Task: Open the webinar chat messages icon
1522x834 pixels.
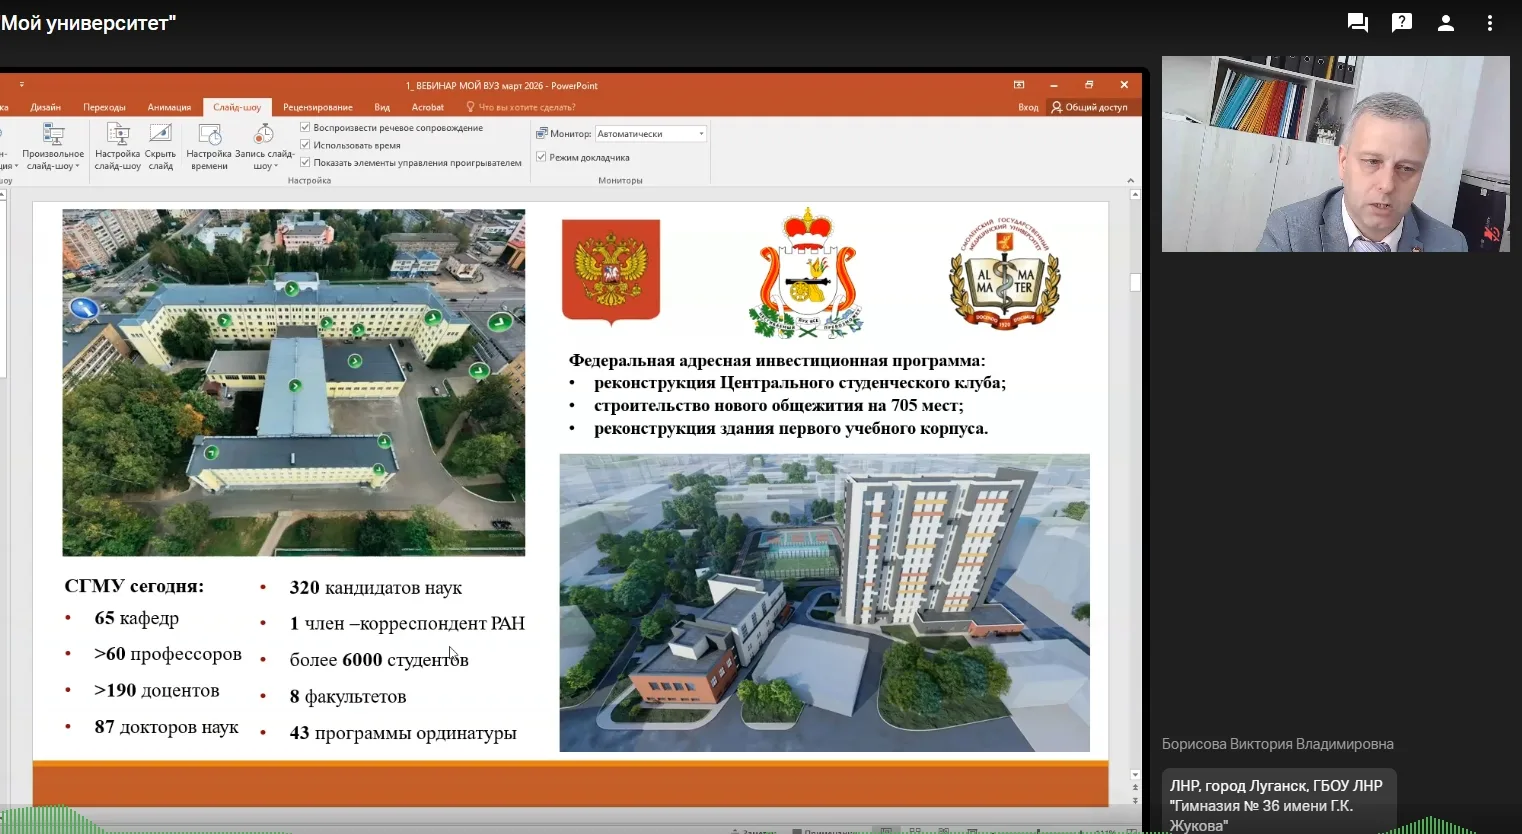Action: tap(1357, 23)
